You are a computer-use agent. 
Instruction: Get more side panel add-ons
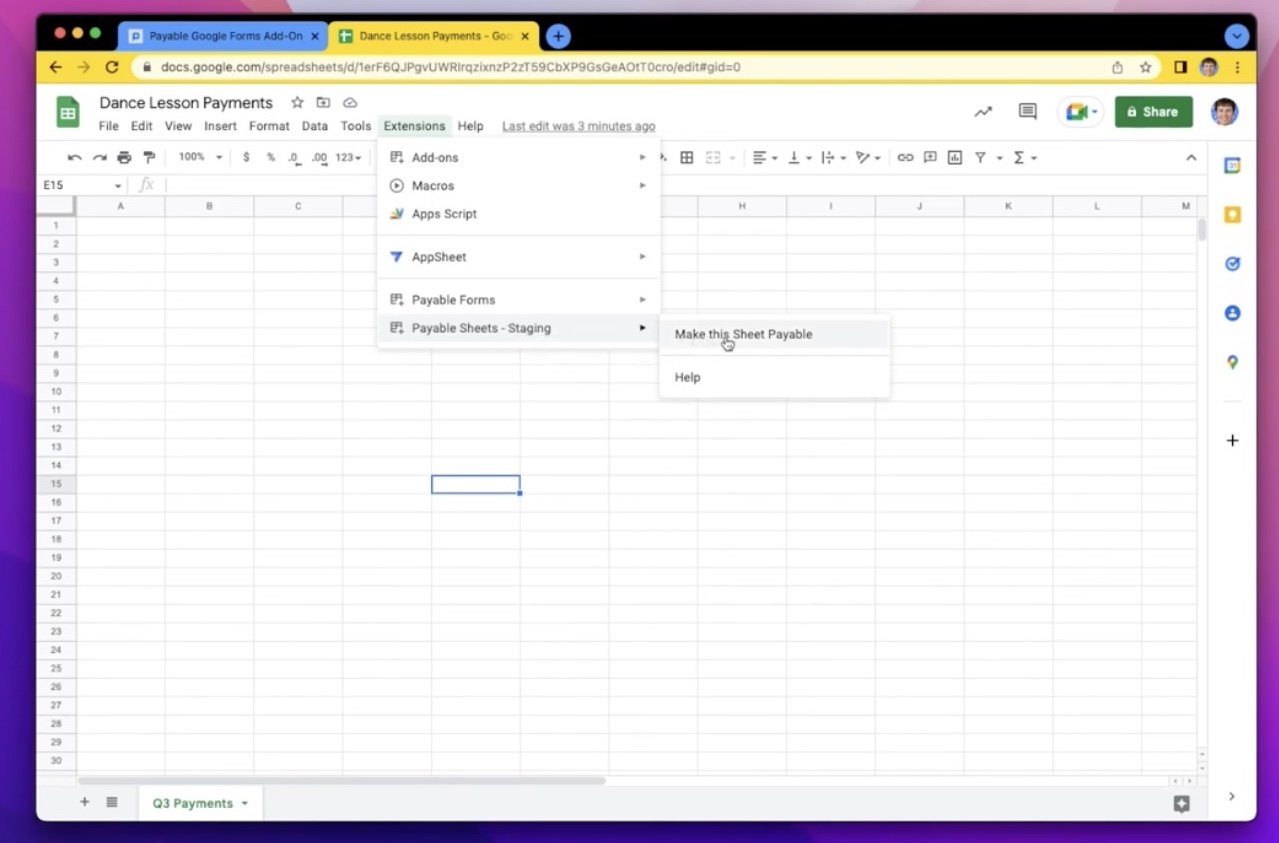point(1232,441)
